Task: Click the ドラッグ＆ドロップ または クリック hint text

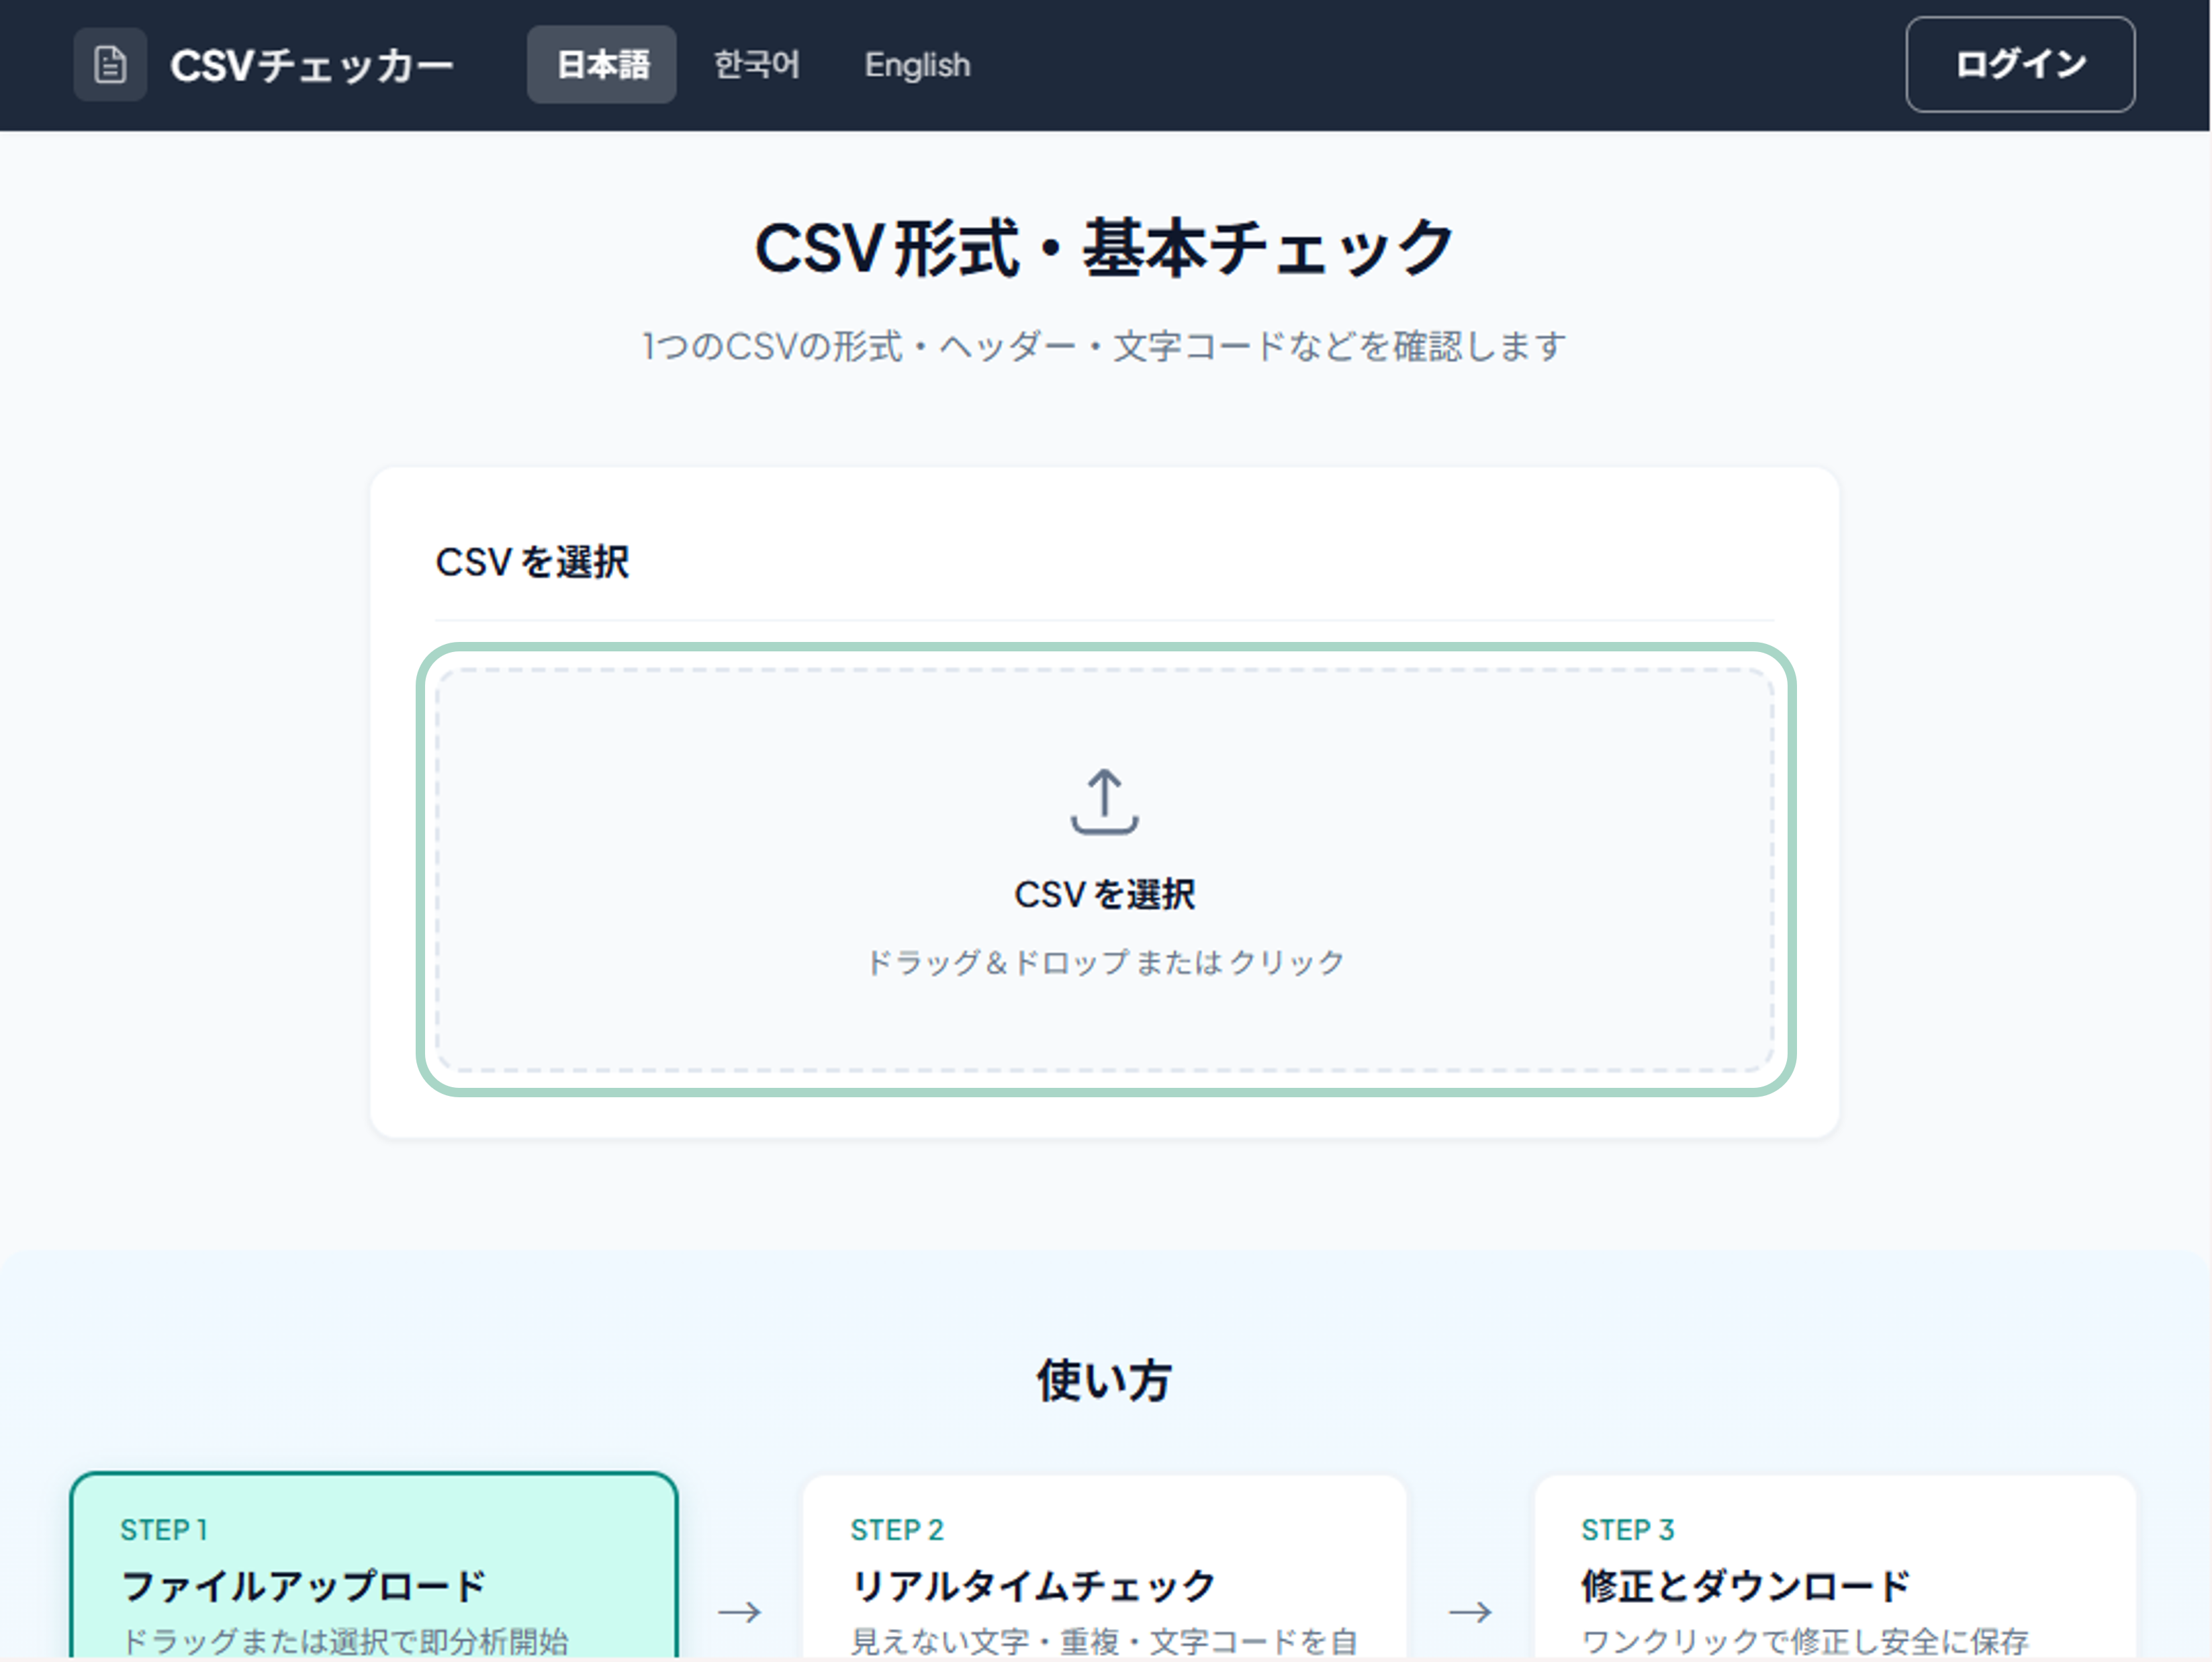Action: 1104,961
